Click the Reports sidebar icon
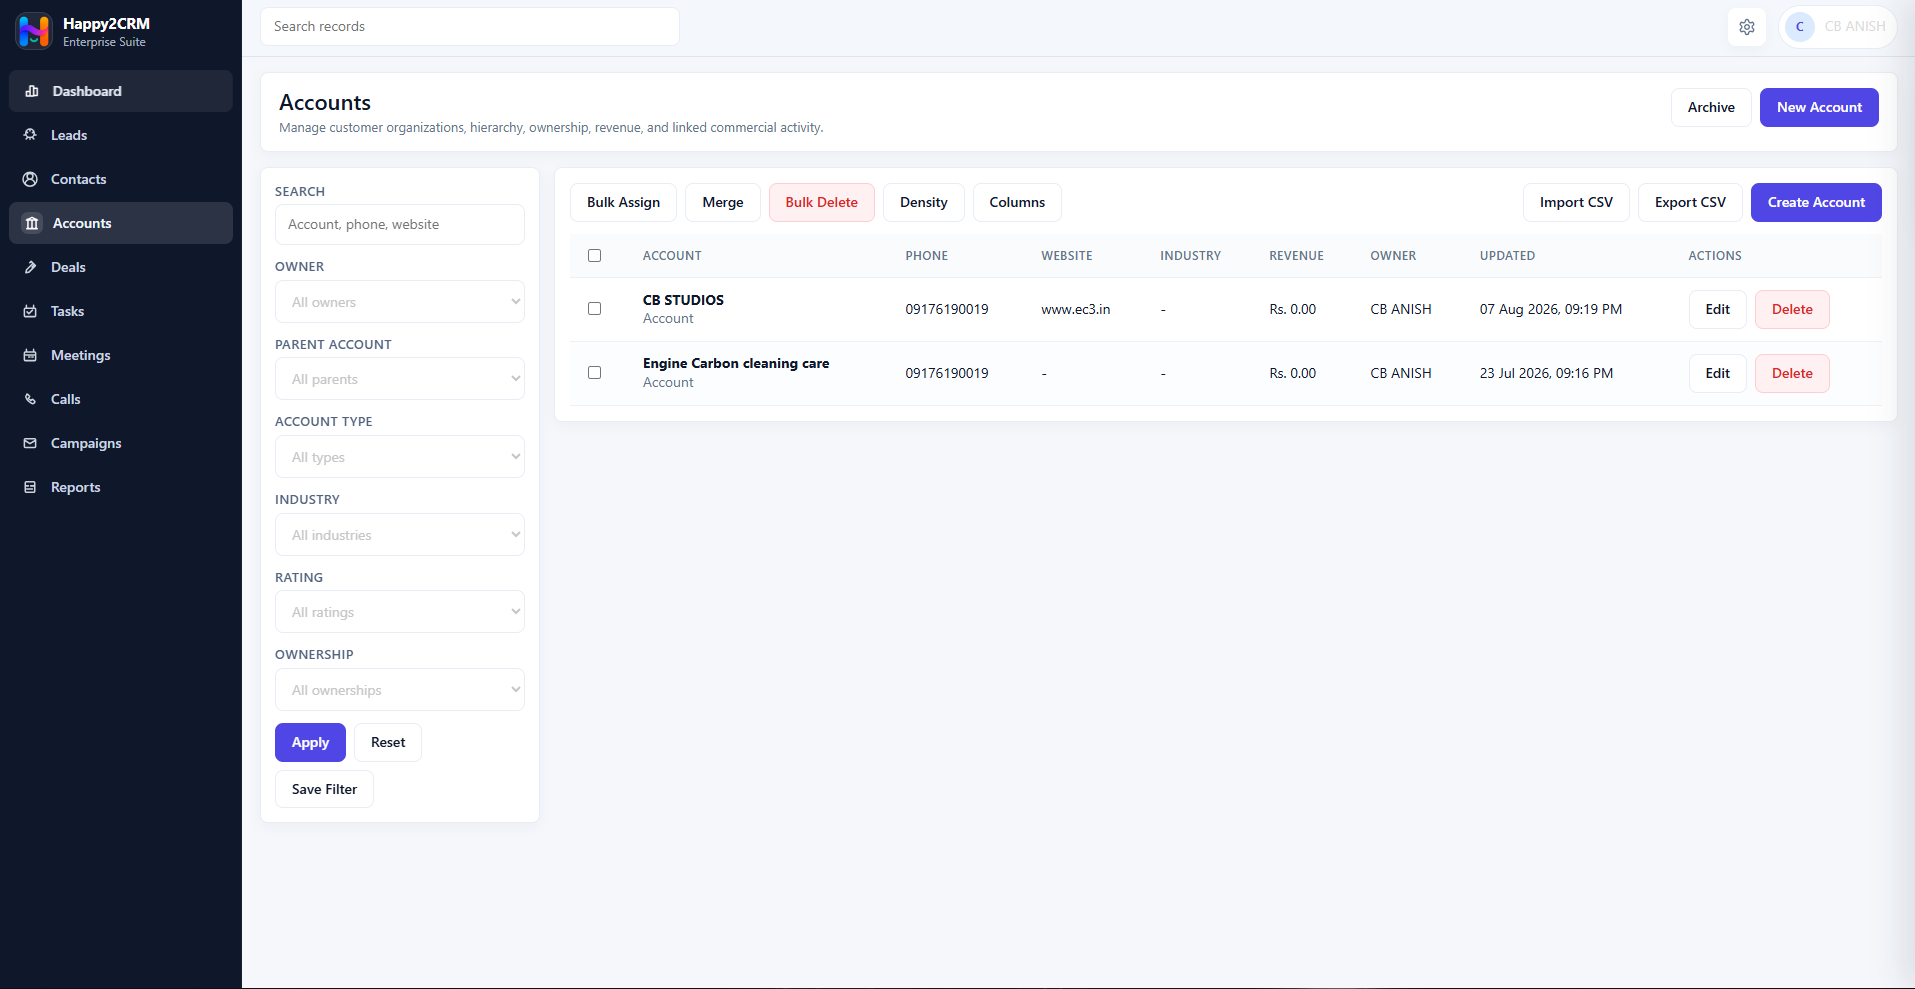Image resolution: width=1915 pixels, height=989 pixels. tap(30, 487)
